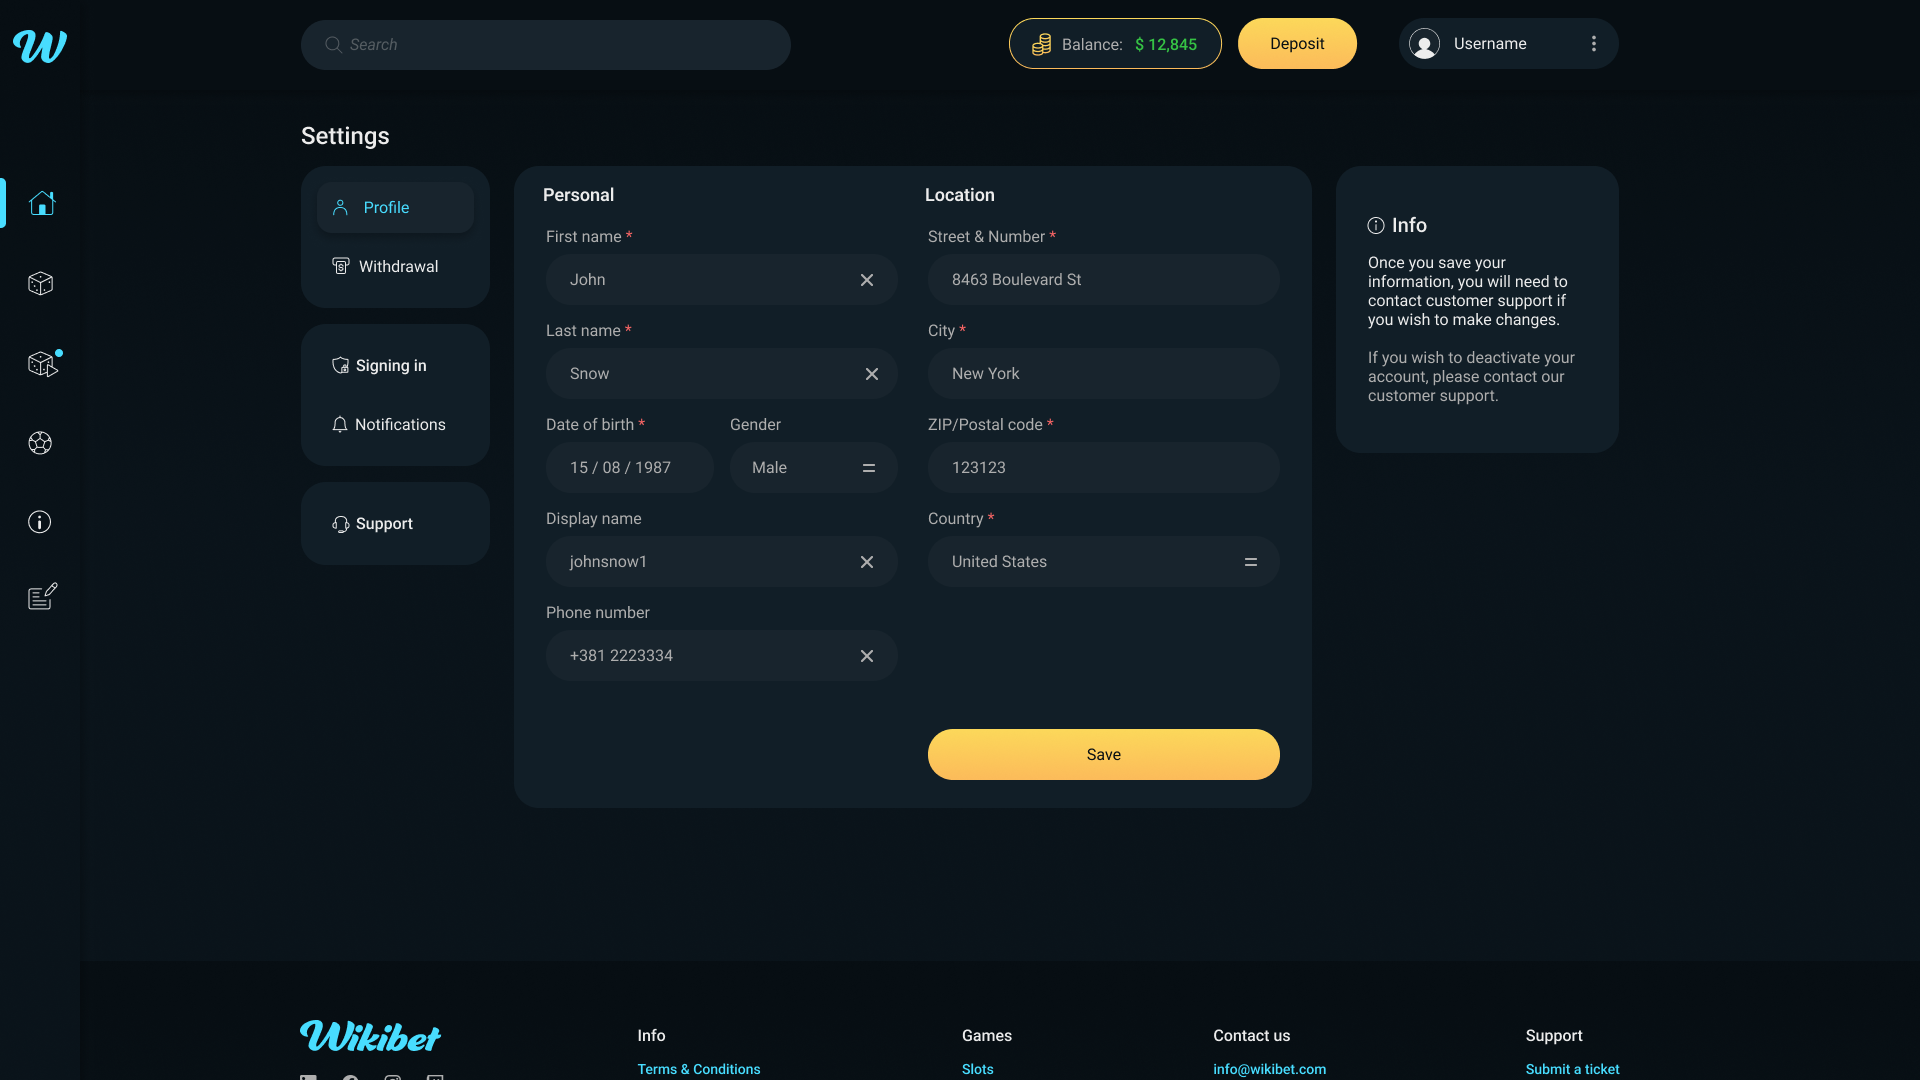Screen dimensions: 1920x1080
Task: Focus the Date of birth field
Action: tap(630, 468)
